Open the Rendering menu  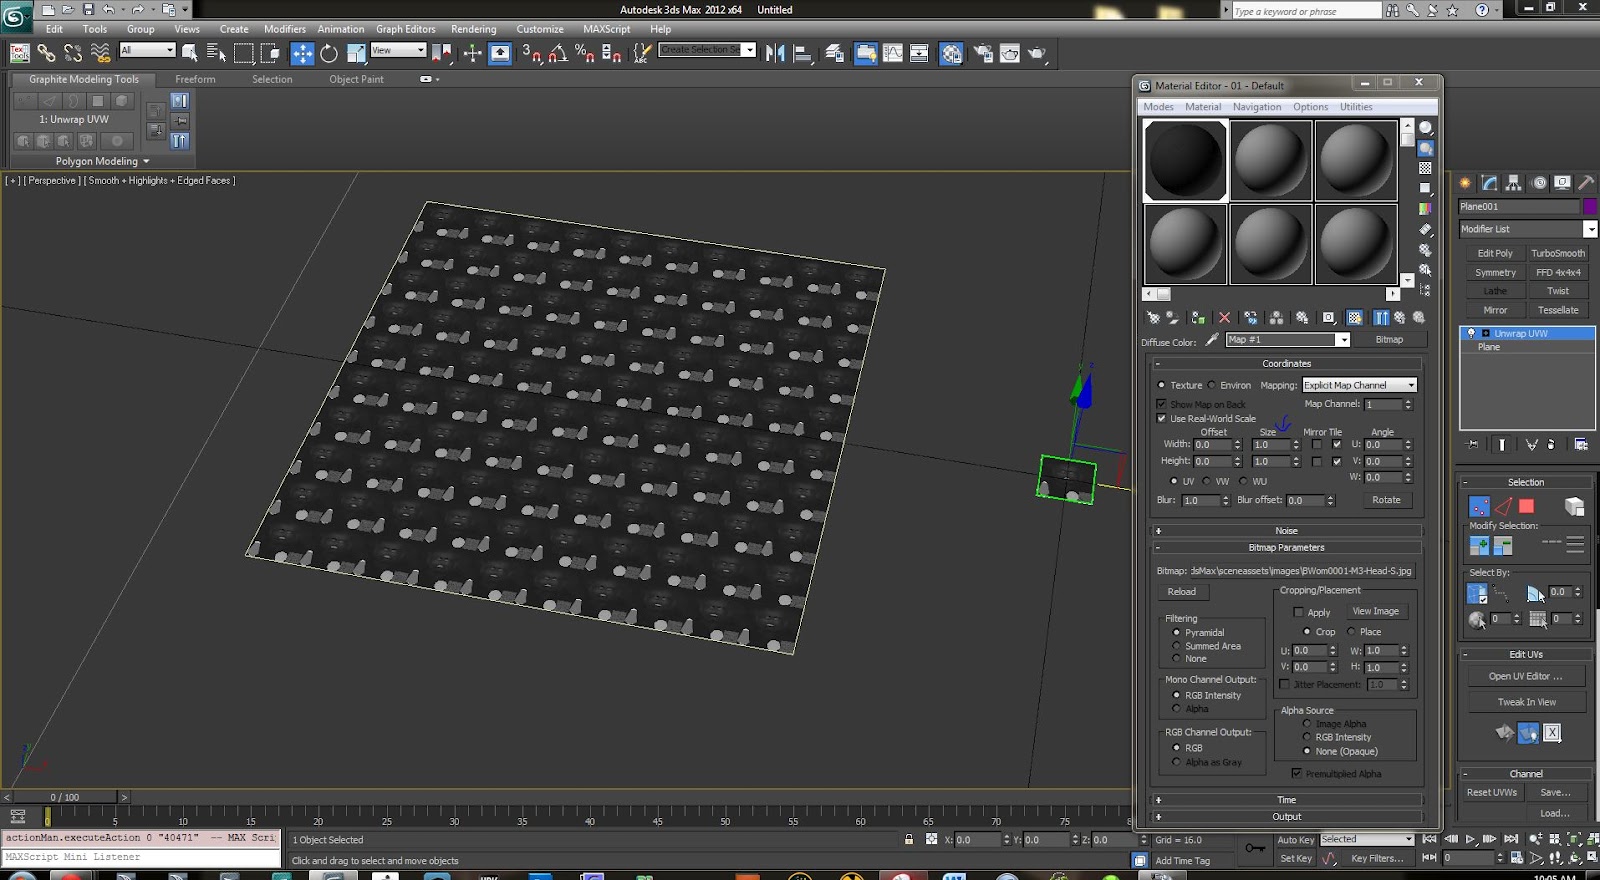tap(473, 29)
